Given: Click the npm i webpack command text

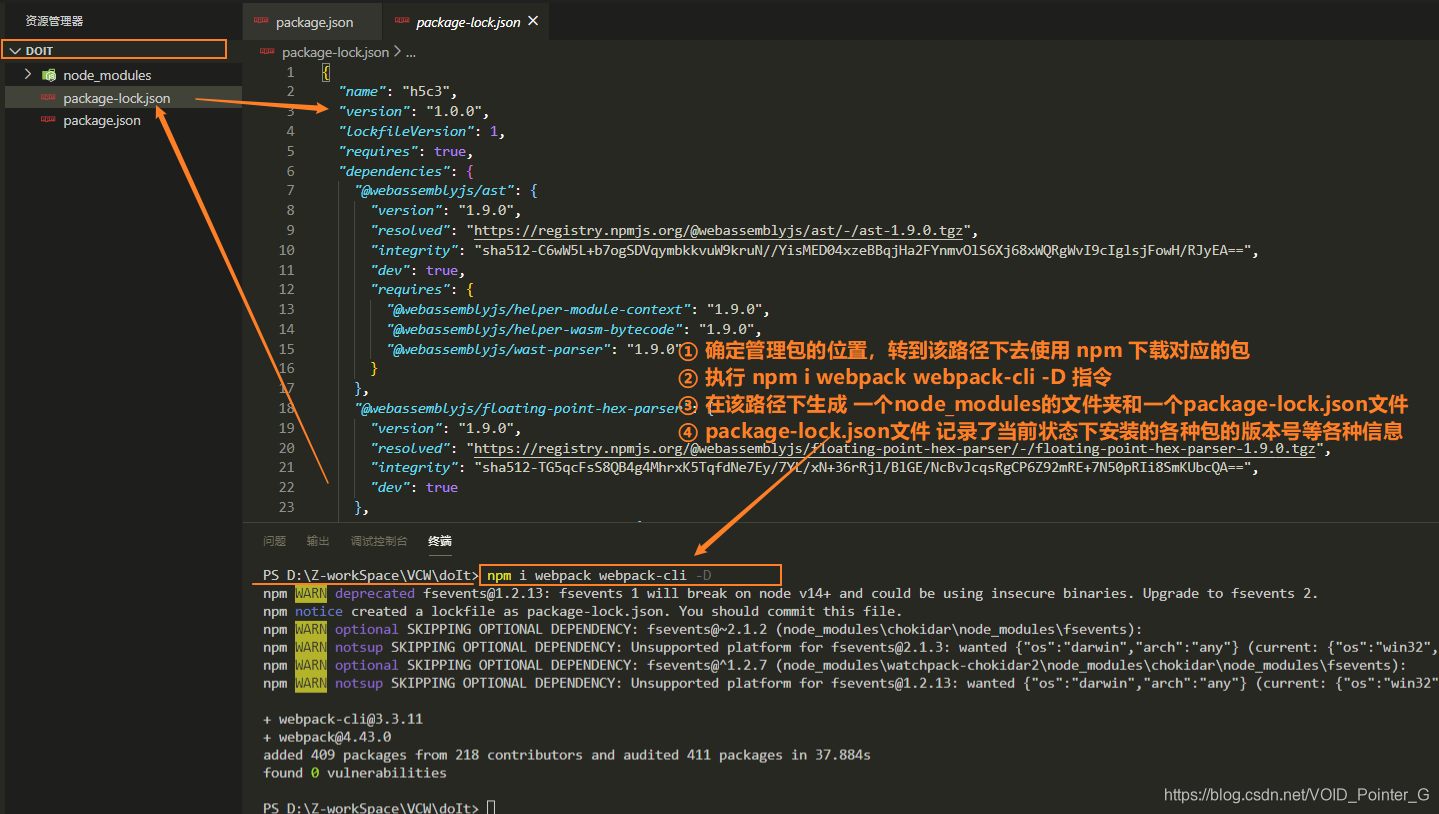Looking at the screenshot, I should click(x=600, y=575).
